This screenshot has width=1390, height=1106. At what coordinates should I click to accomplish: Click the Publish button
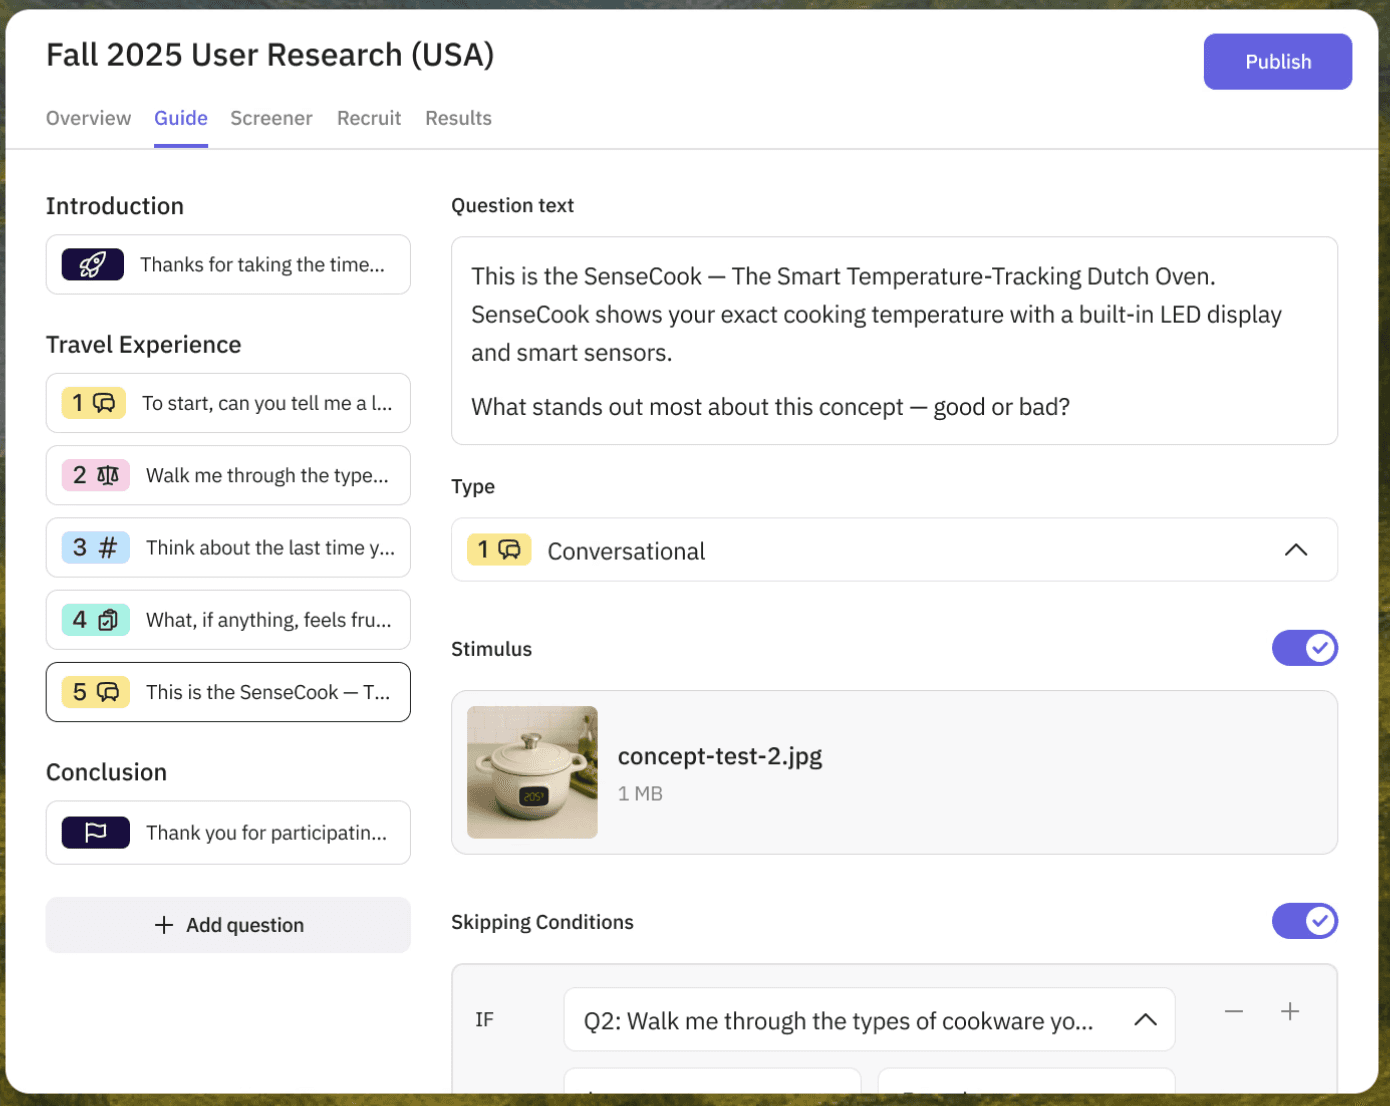click(1277, 61)
